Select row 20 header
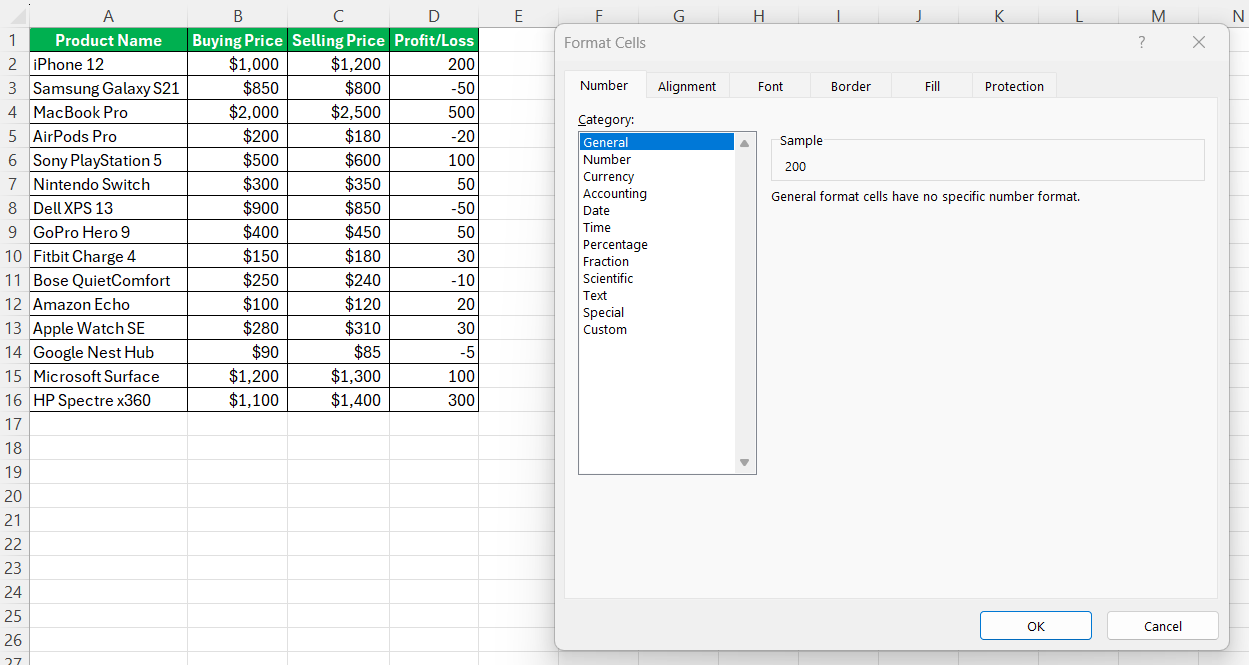 [x=14, y=496]
